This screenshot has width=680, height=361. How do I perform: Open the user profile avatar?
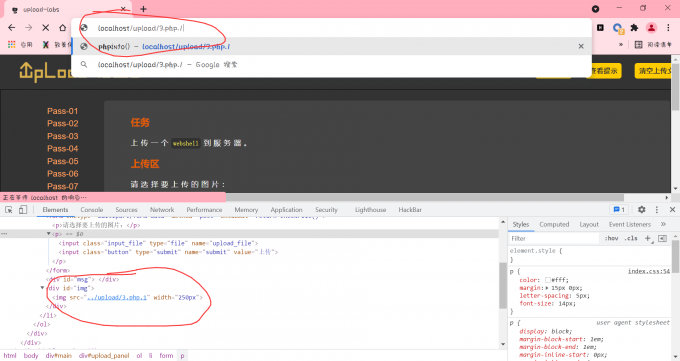(x=651, y=28)
